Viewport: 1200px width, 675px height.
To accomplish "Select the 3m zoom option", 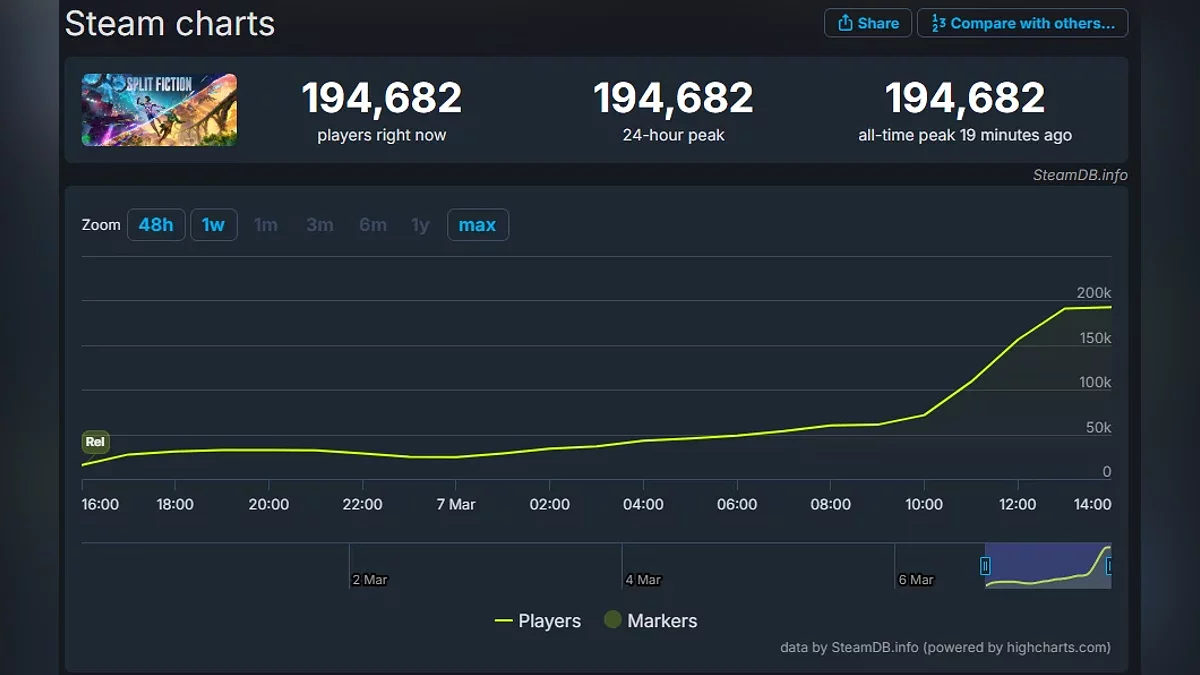I will click(320, 225).
